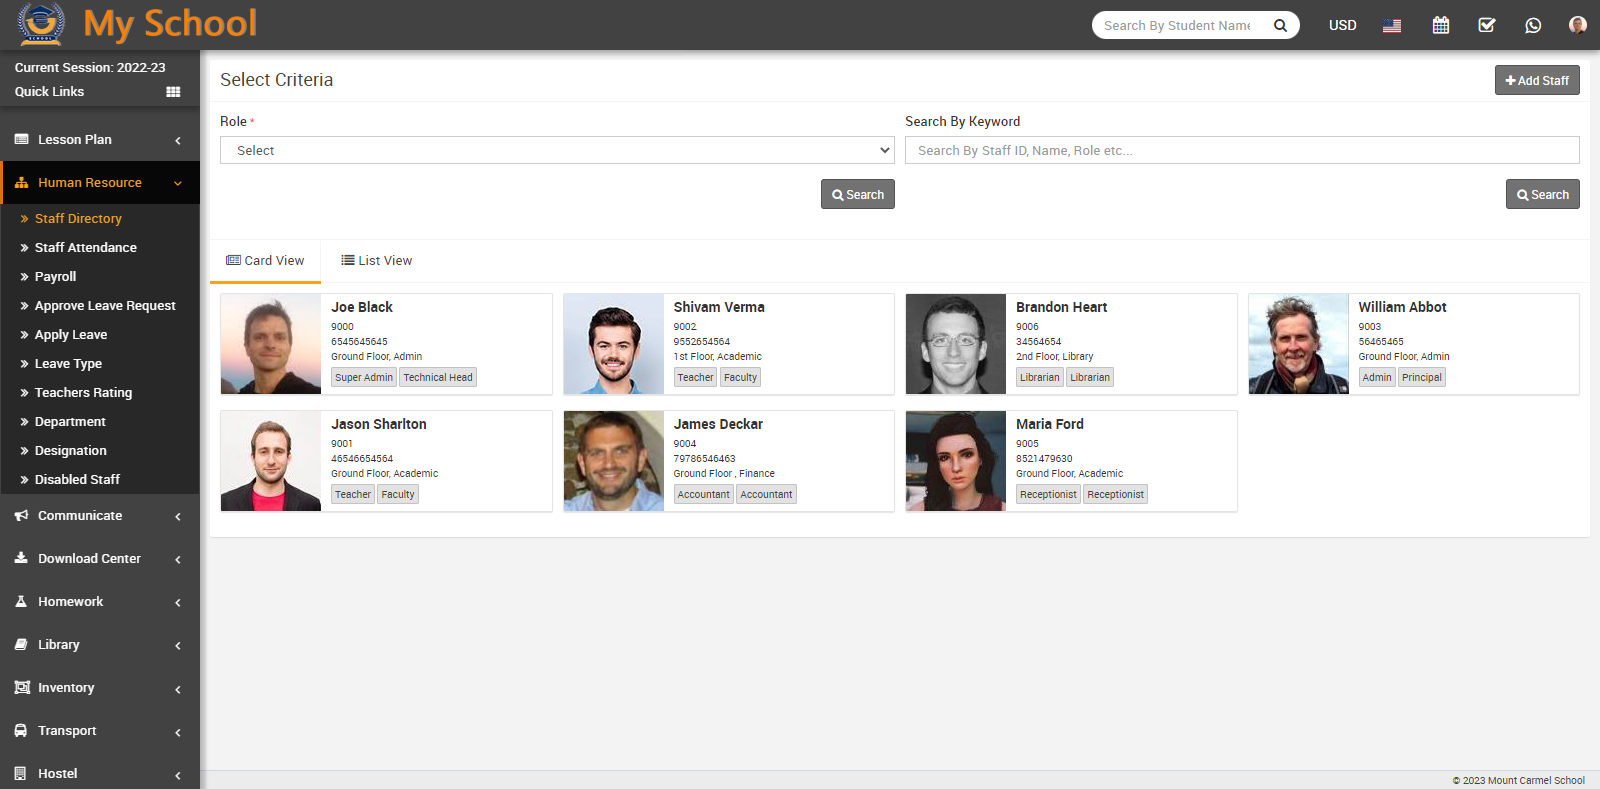Click the My School logo
The width and height of the screenshot is (1600, 789).
point(137,24)
